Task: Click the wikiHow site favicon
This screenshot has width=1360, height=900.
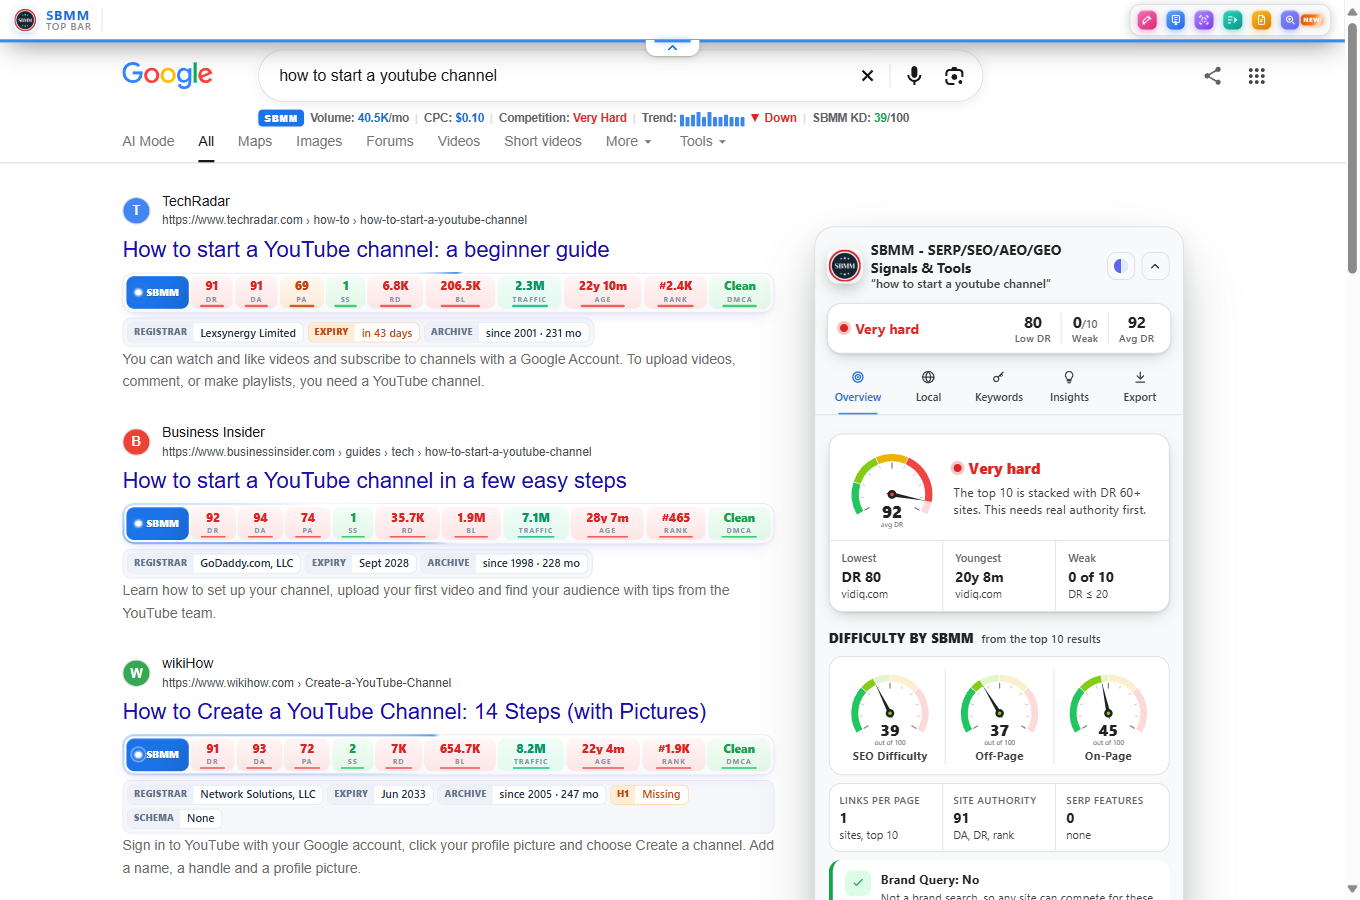Action: point(136,672)
